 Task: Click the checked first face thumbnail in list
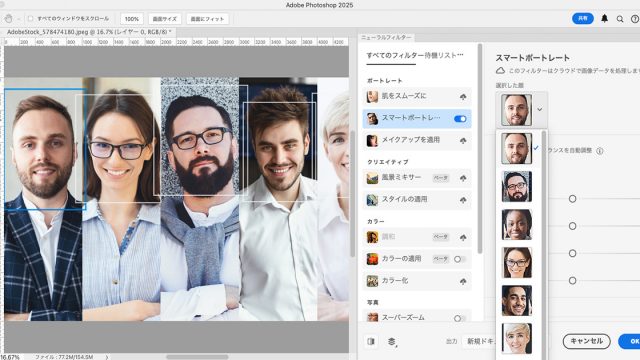(517, 149)
